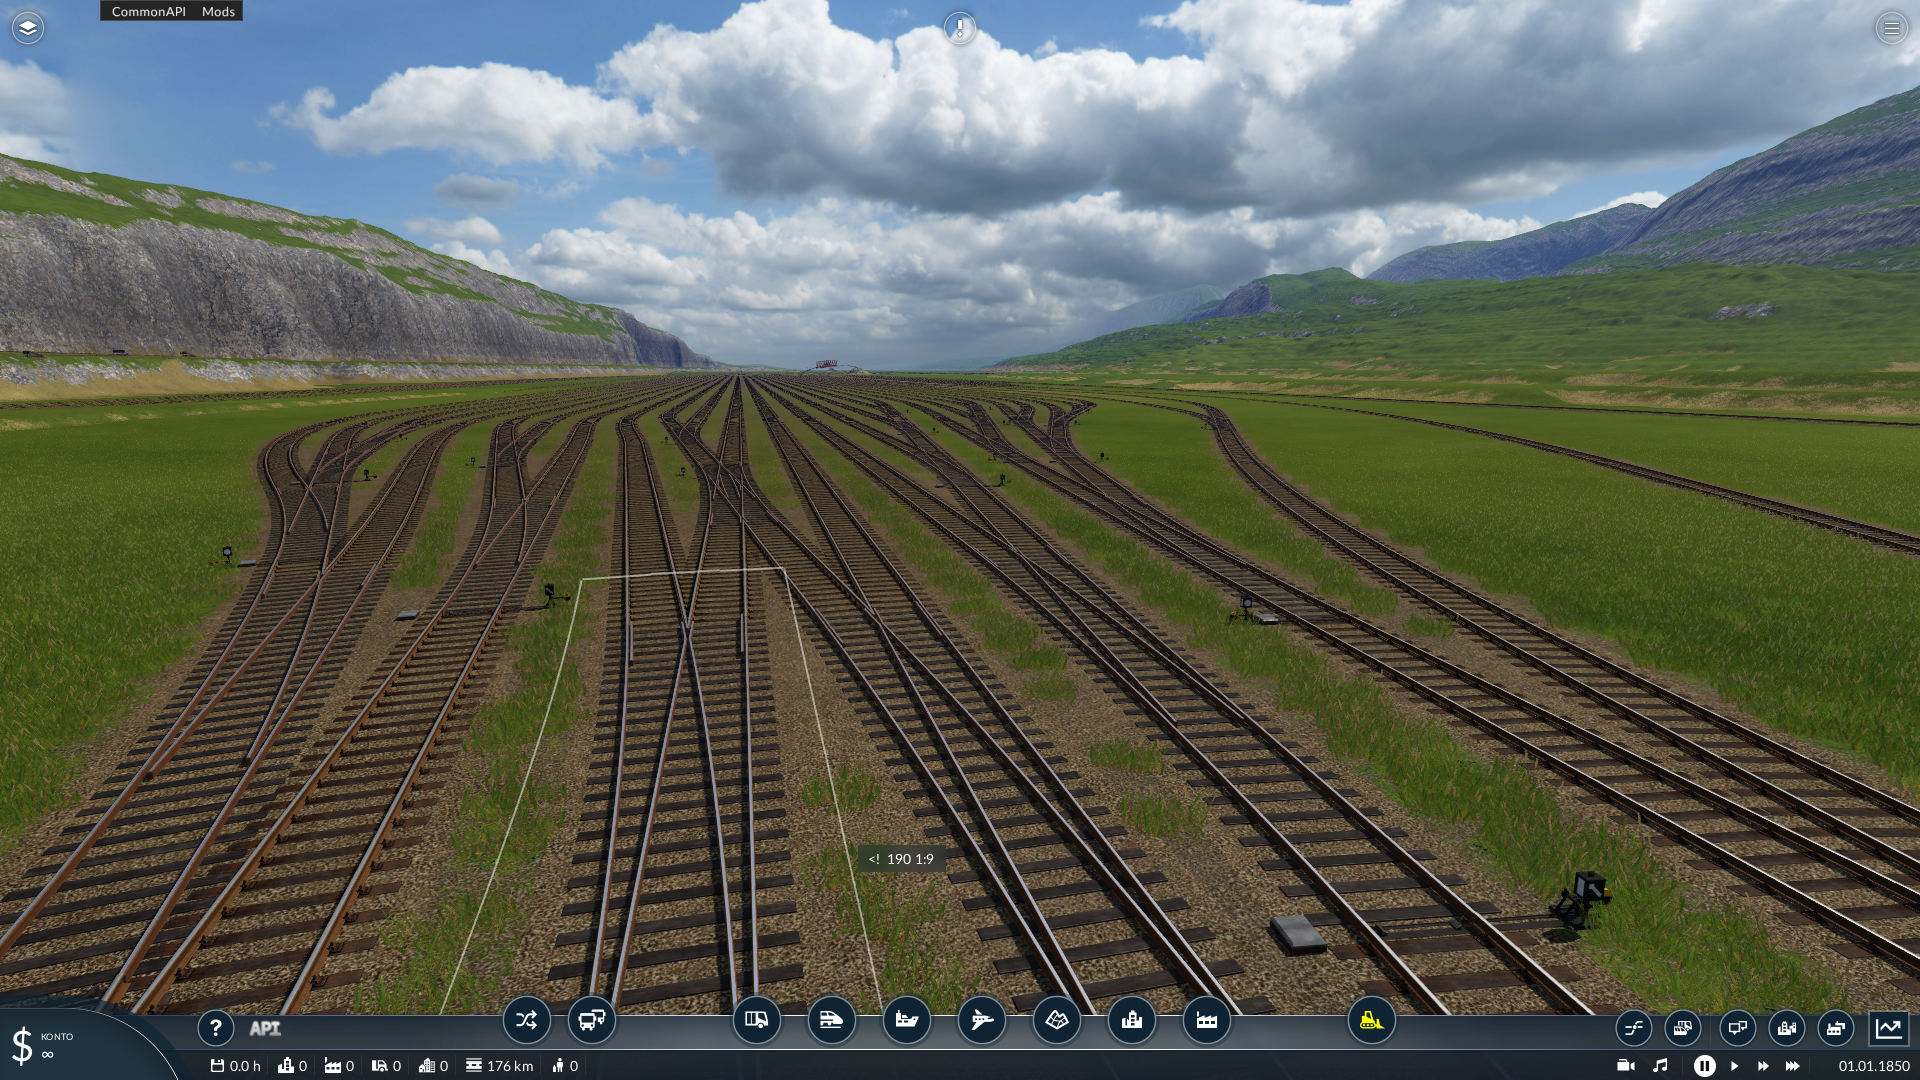Open the air transport plane menu
Image resolution: width=1920 pixels, height=1080 pixels.
tap(981, 1020)
